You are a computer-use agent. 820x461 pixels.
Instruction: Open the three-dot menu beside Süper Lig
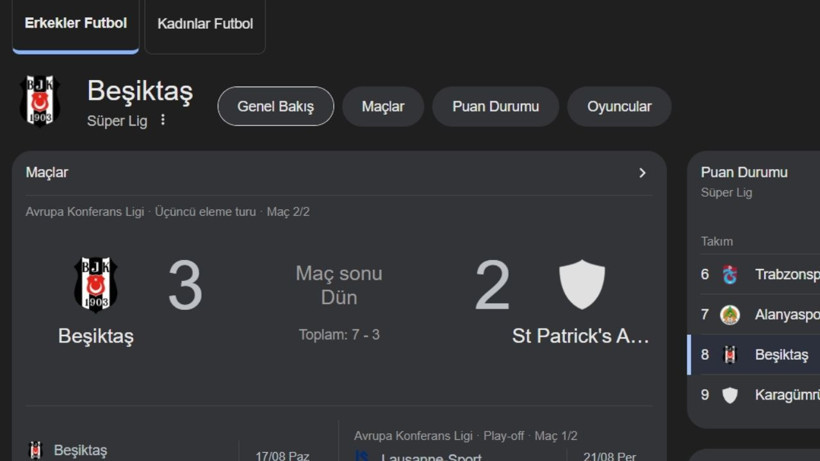[163, 120]
